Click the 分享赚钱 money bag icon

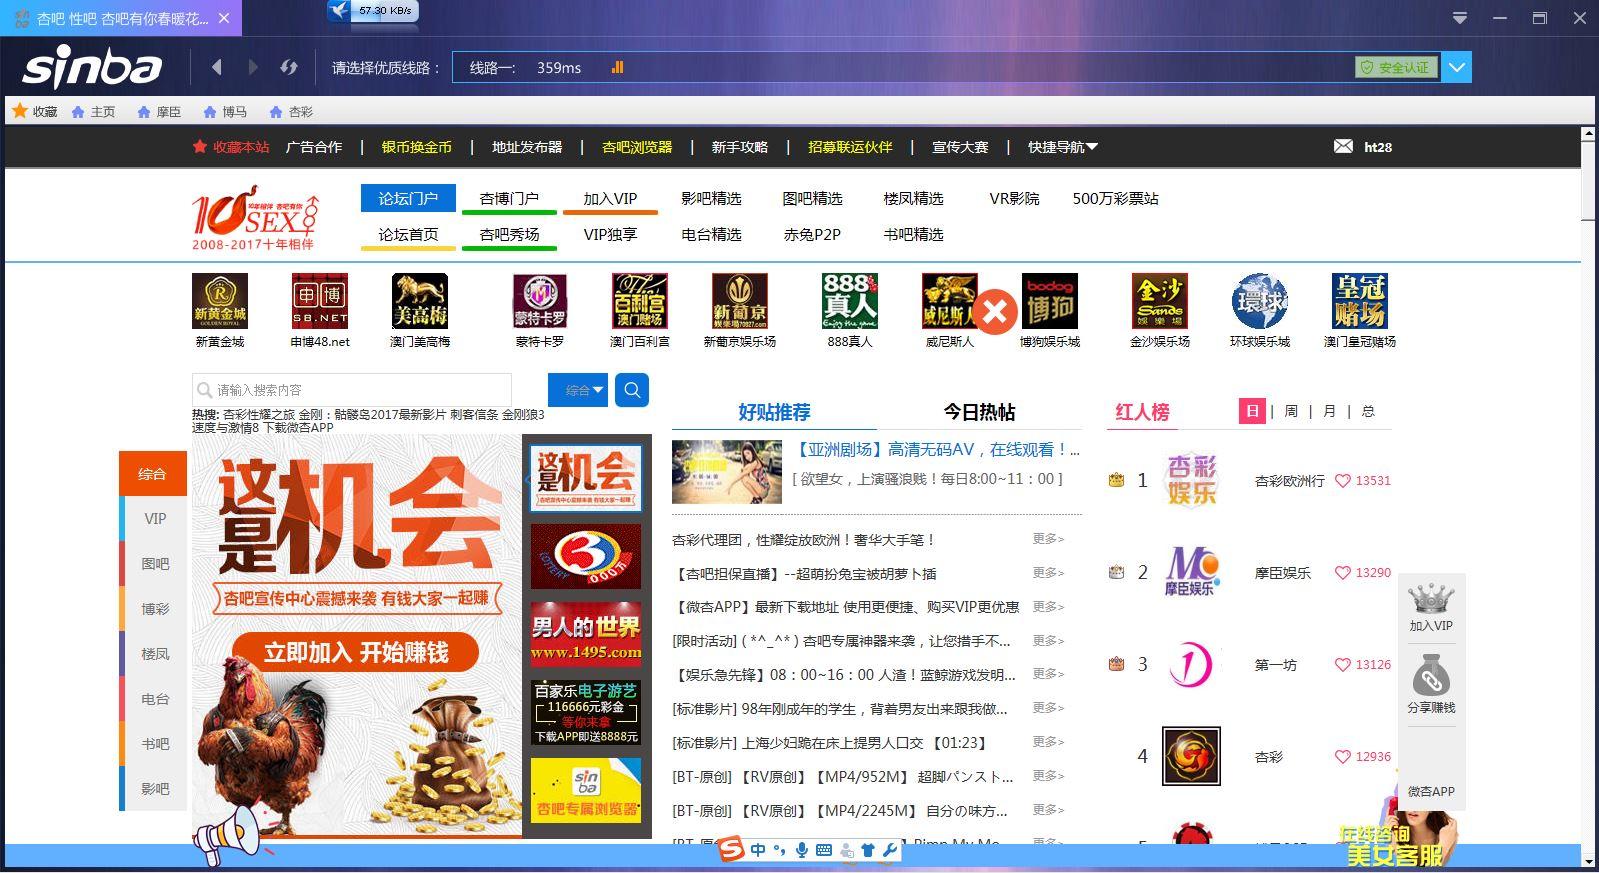click(1431, 677)
